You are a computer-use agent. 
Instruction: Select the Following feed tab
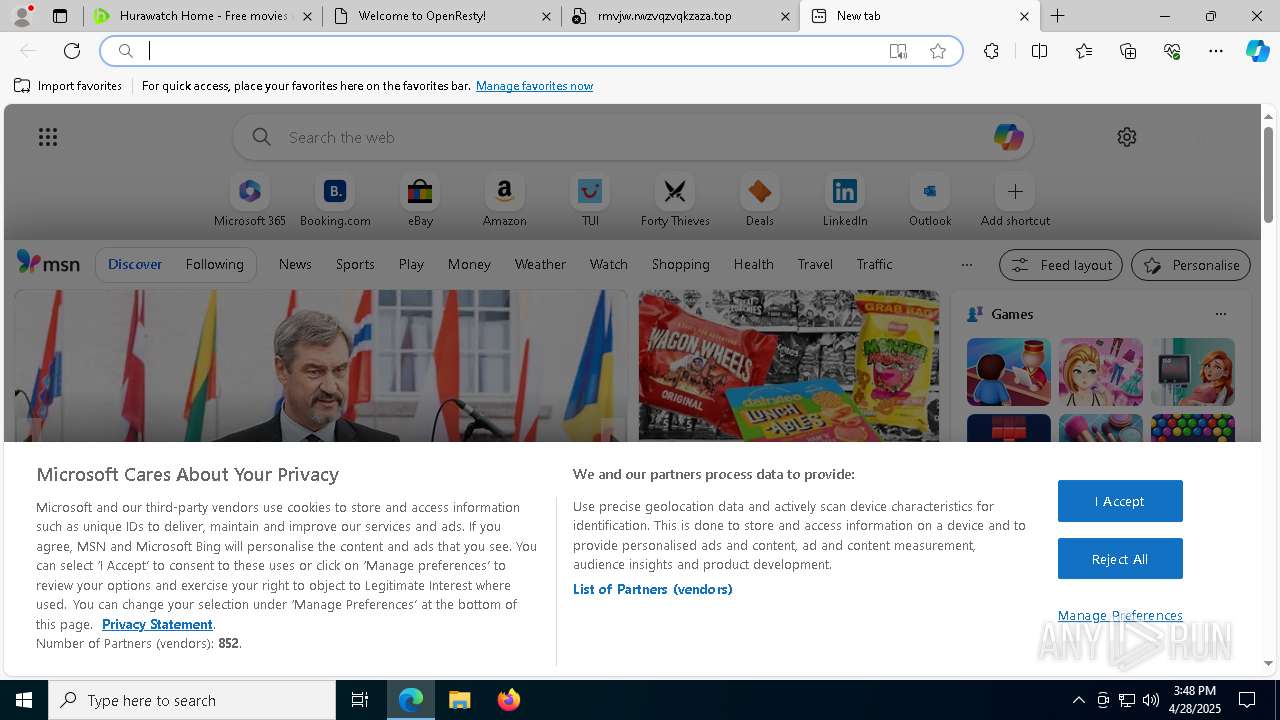tap(214, 264)
